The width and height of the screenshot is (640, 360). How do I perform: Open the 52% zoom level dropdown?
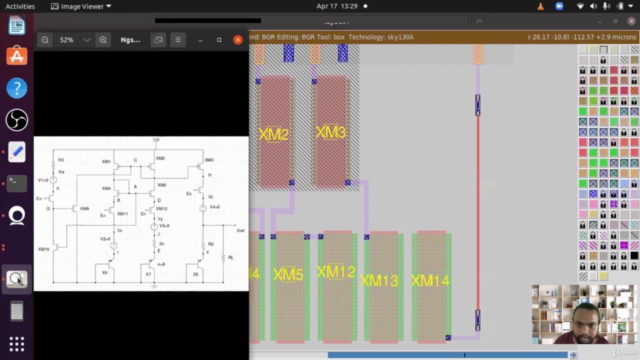(87, 40)
